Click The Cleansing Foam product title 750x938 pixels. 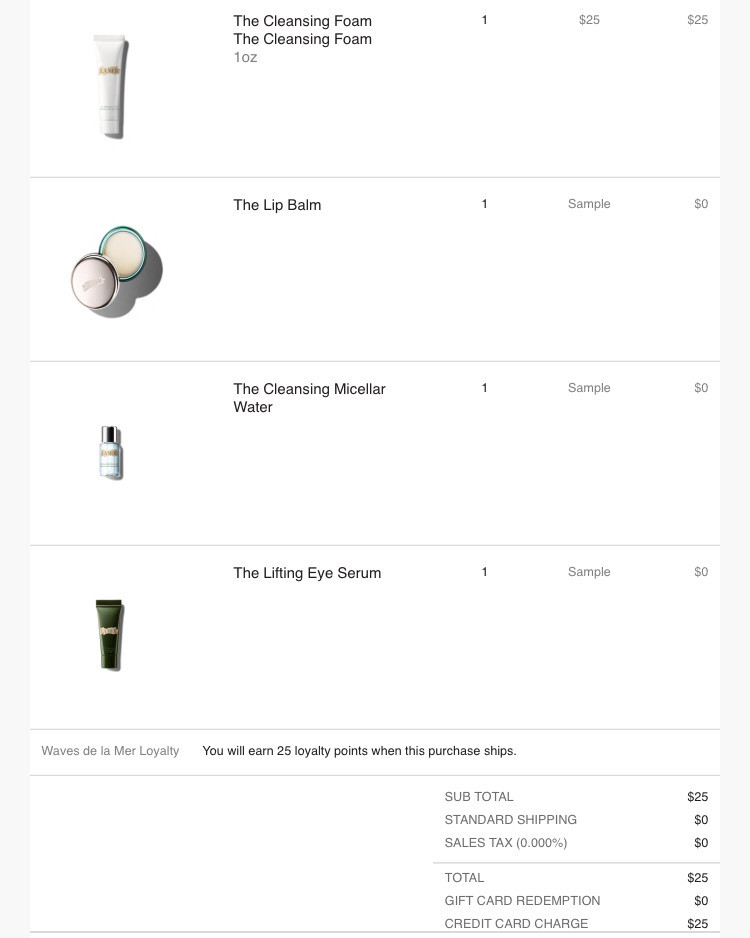pos(302,21)
